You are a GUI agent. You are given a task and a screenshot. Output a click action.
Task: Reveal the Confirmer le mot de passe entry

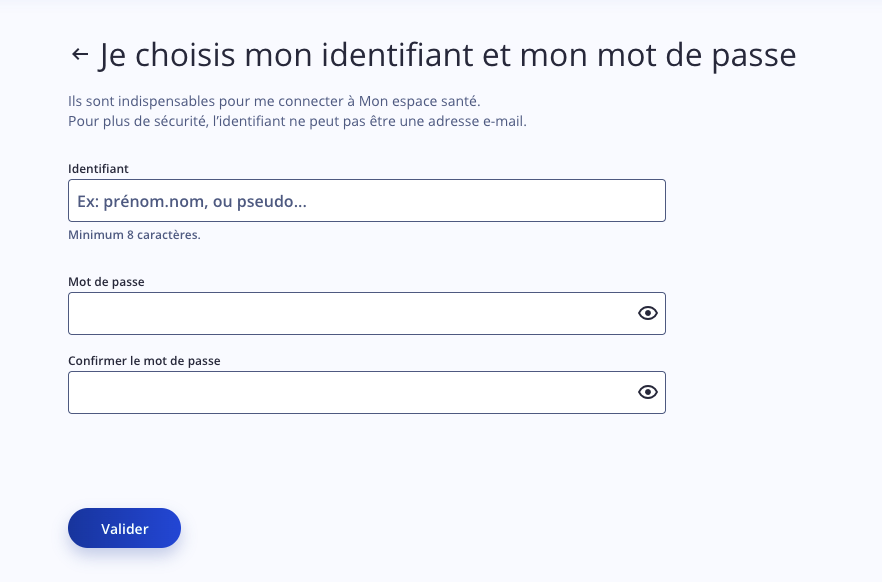[x=647, y=392]
